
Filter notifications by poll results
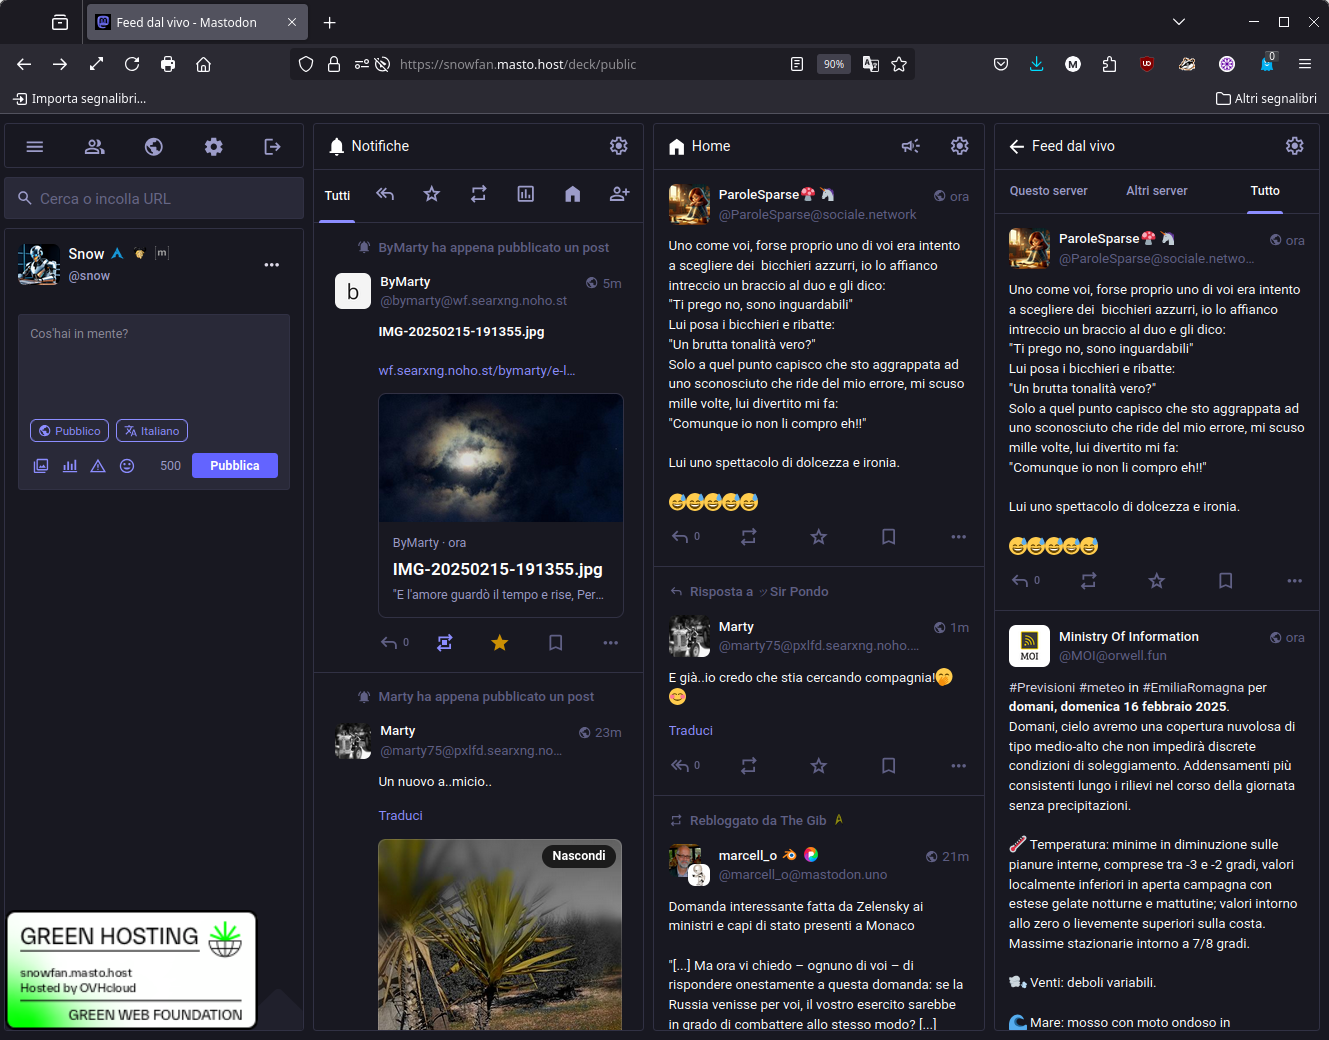pos(526,194)
